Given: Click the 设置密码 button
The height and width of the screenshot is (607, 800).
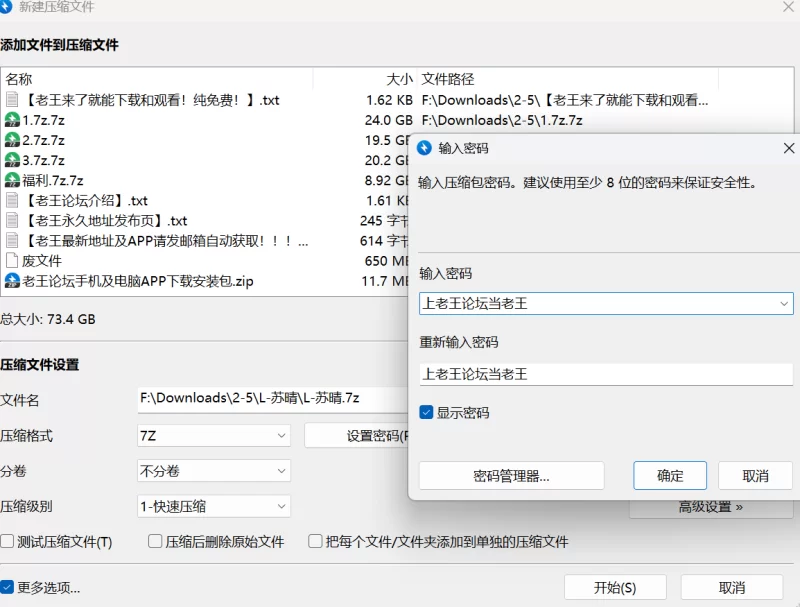Looking at the screenshot, I should (x=357, y=436).
